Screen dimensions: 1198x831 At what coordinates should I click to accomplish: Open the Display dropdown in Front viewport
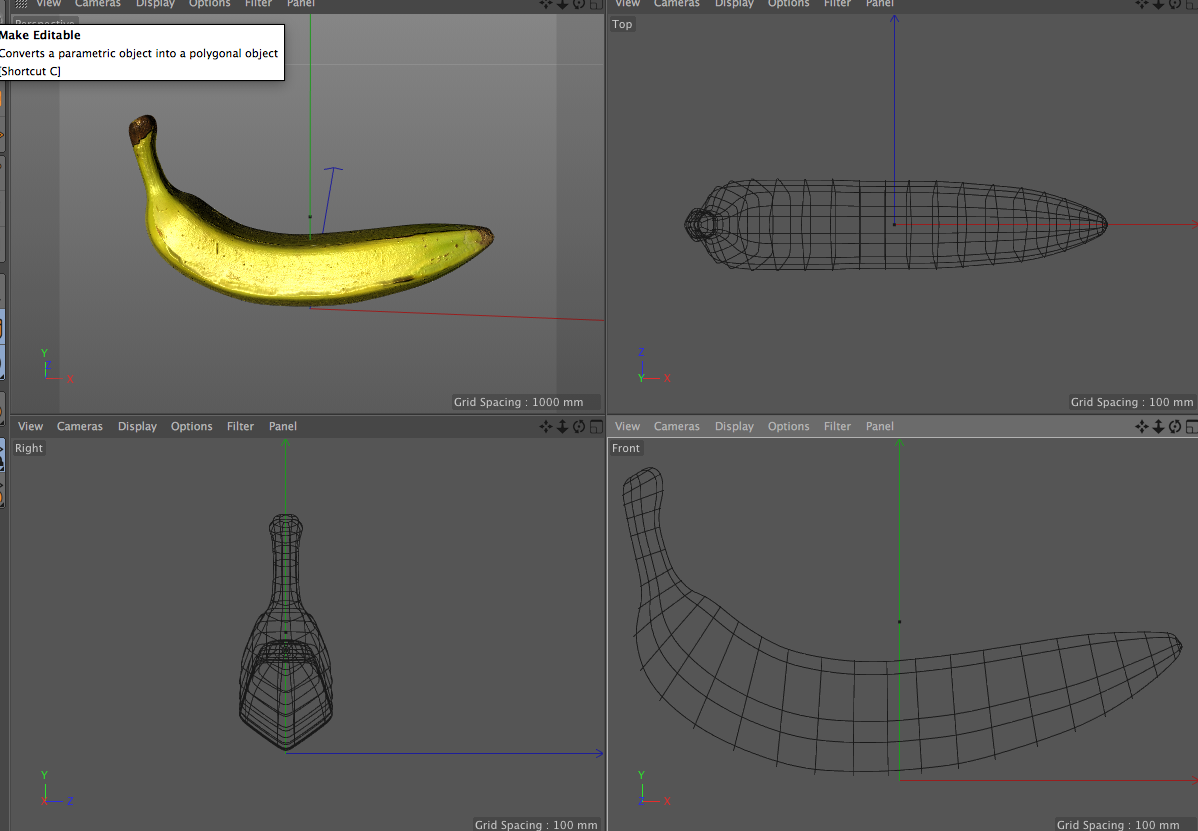click(734, 426)
